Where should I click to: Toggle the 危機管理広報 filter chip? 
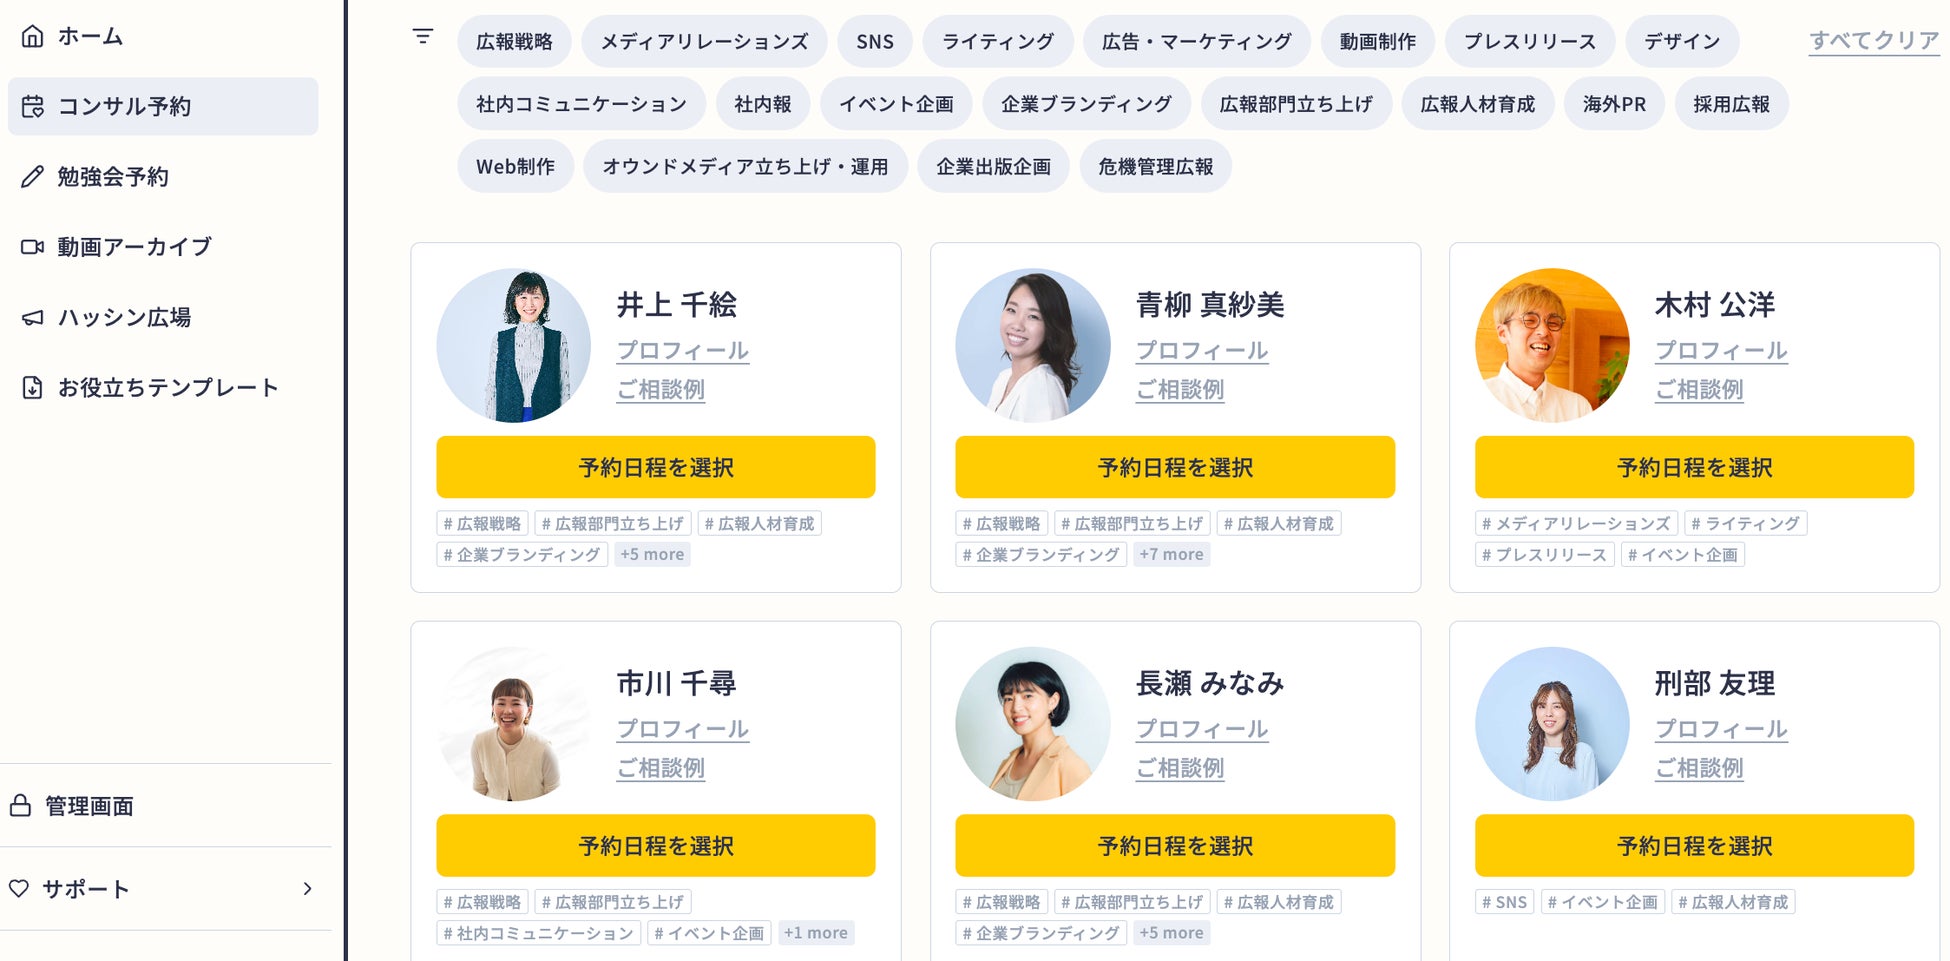(1155, 167)
